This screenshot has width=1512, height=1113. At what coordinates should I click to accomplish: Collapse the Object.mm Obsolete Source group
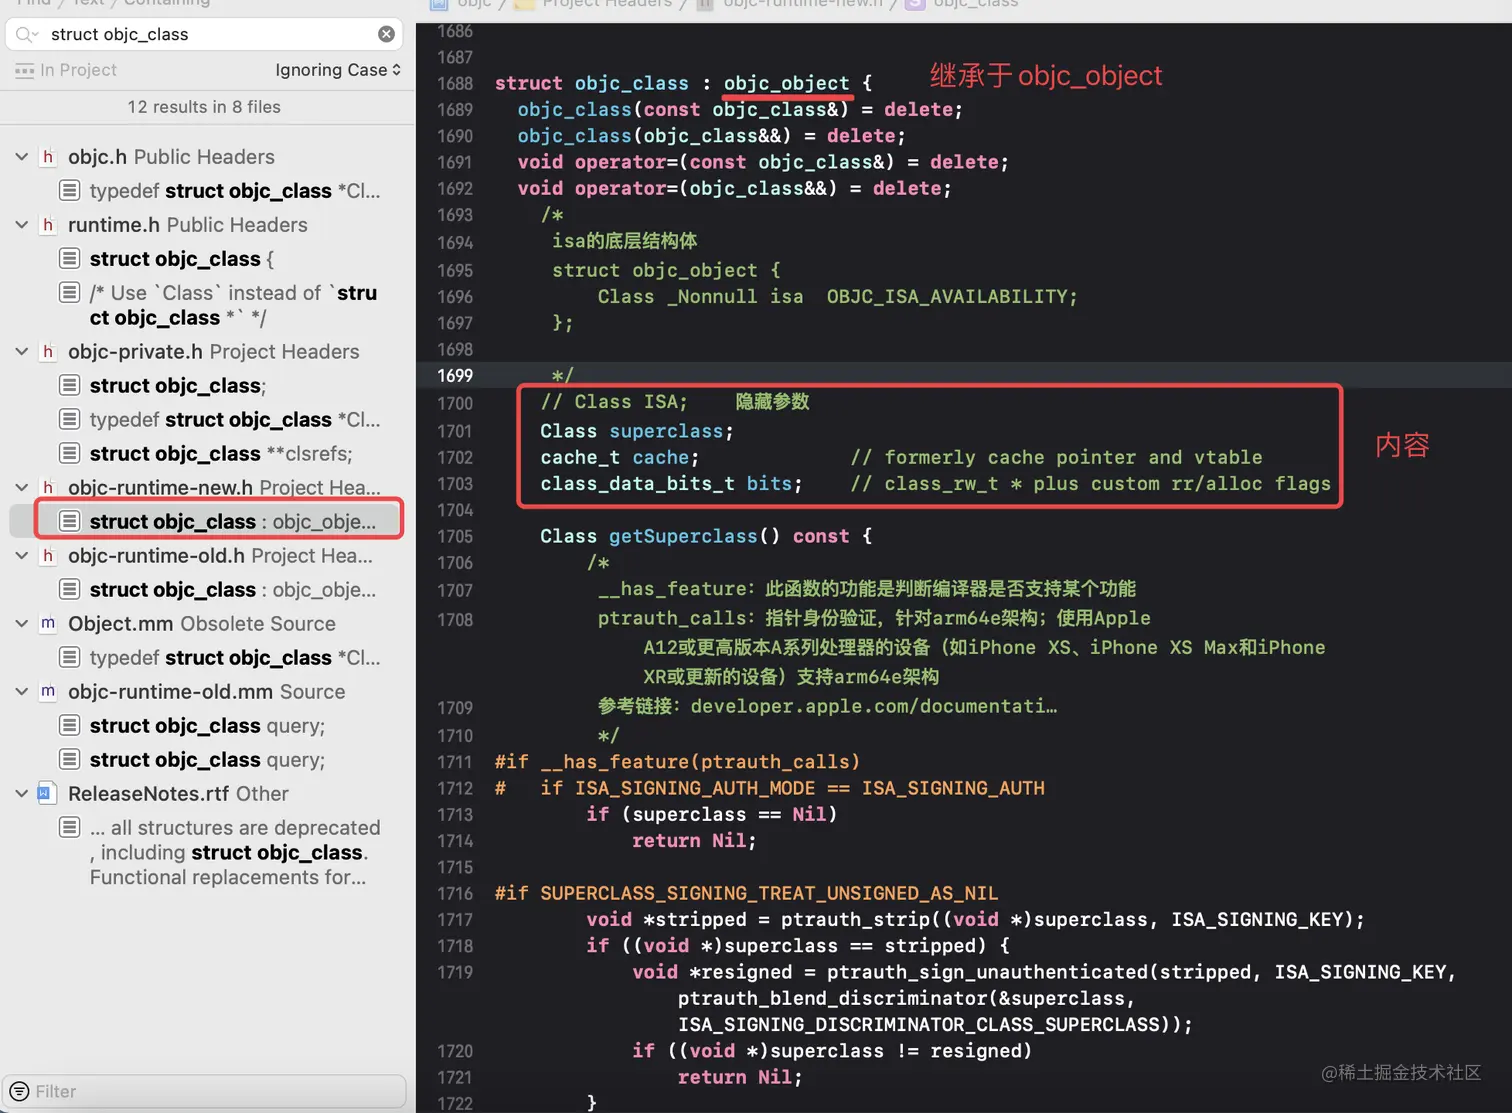[22, 624]
